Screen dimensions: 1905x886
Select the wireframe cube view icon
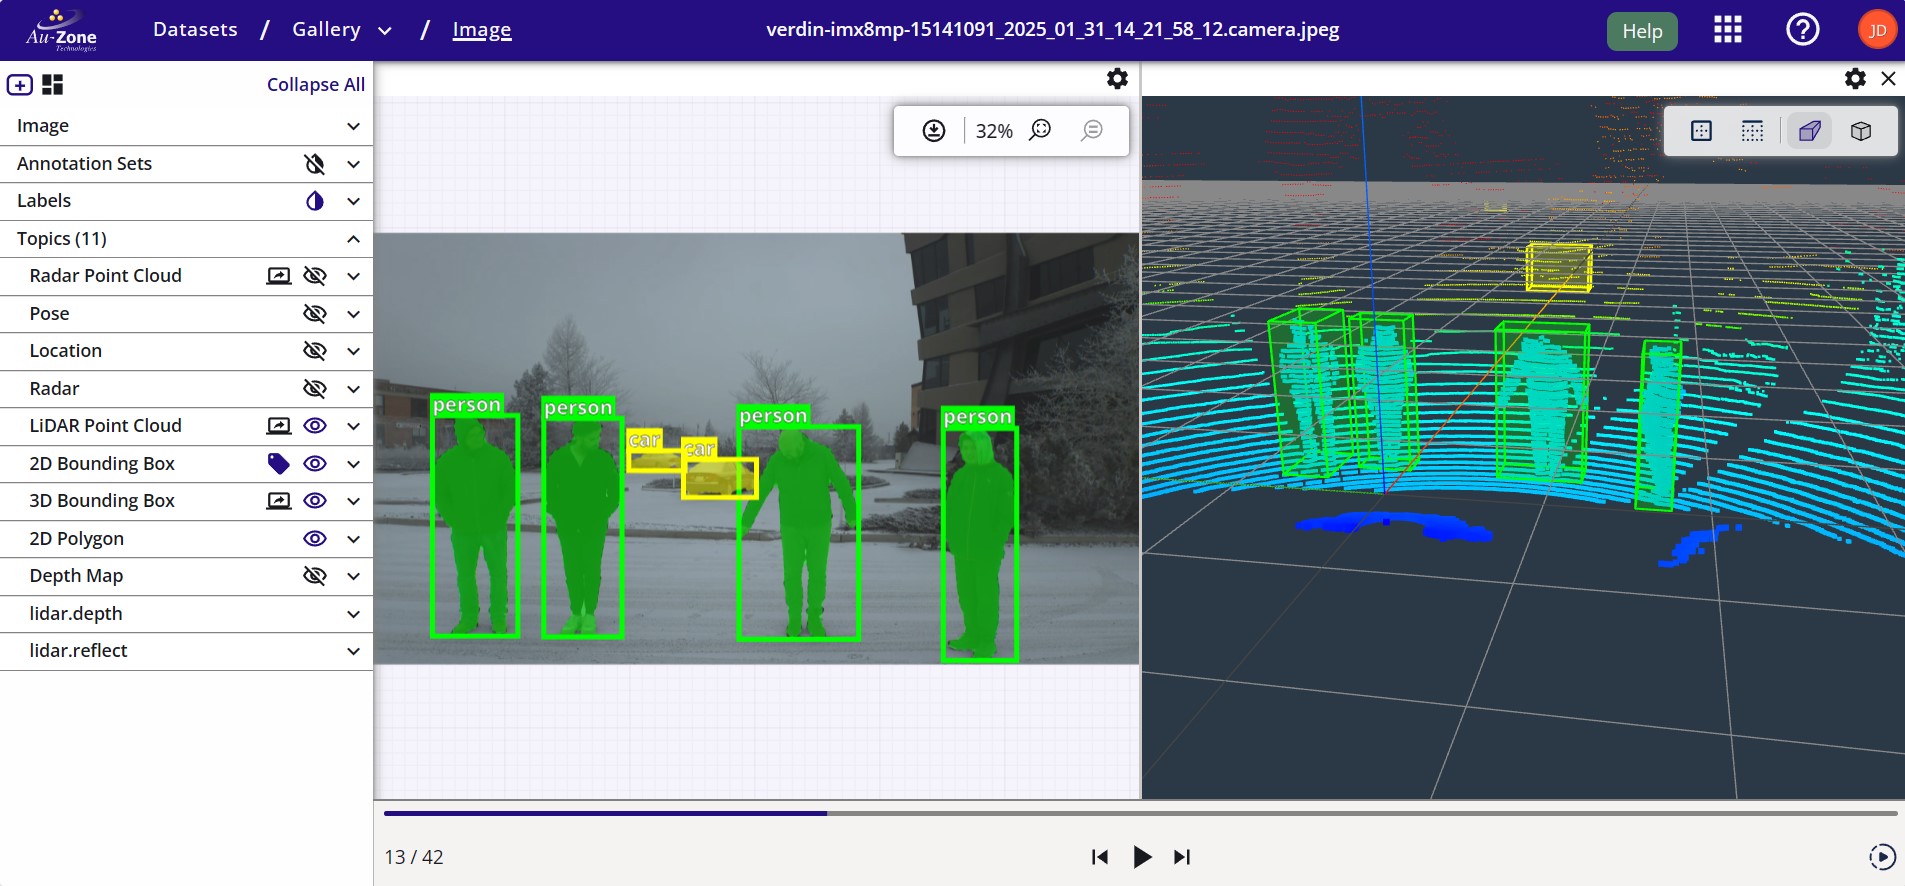pos(1860,131)
